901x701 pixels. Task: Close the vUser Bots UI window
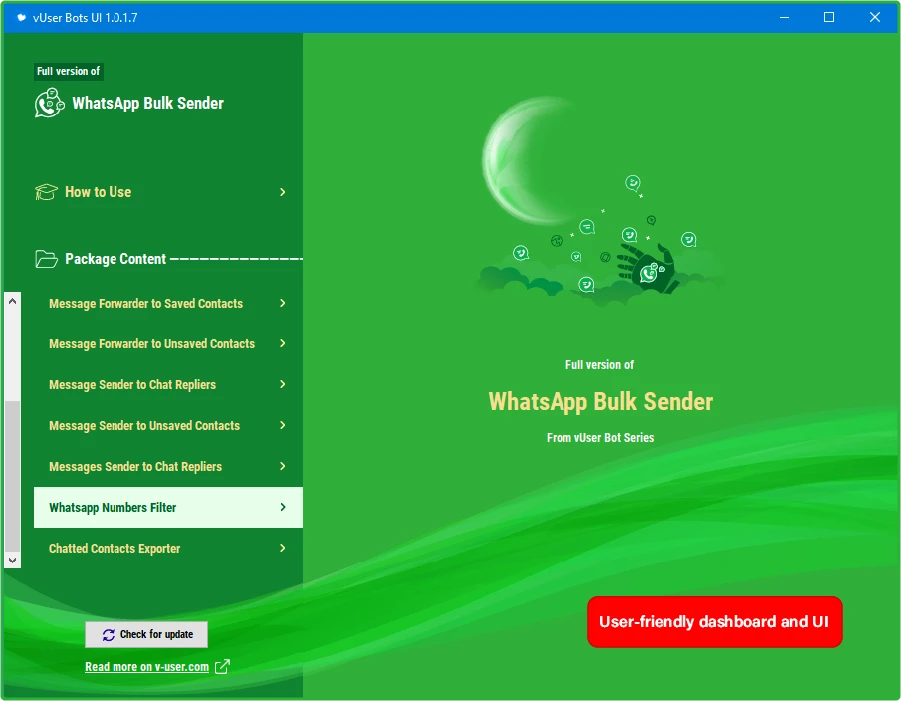tap(875, 17)
